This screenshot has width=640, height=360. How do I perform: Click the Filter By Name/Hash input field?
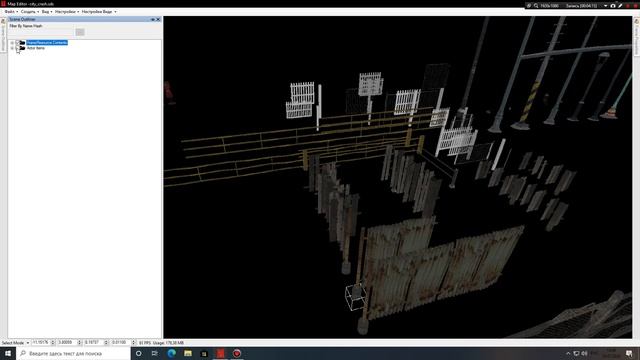point(42,32)
